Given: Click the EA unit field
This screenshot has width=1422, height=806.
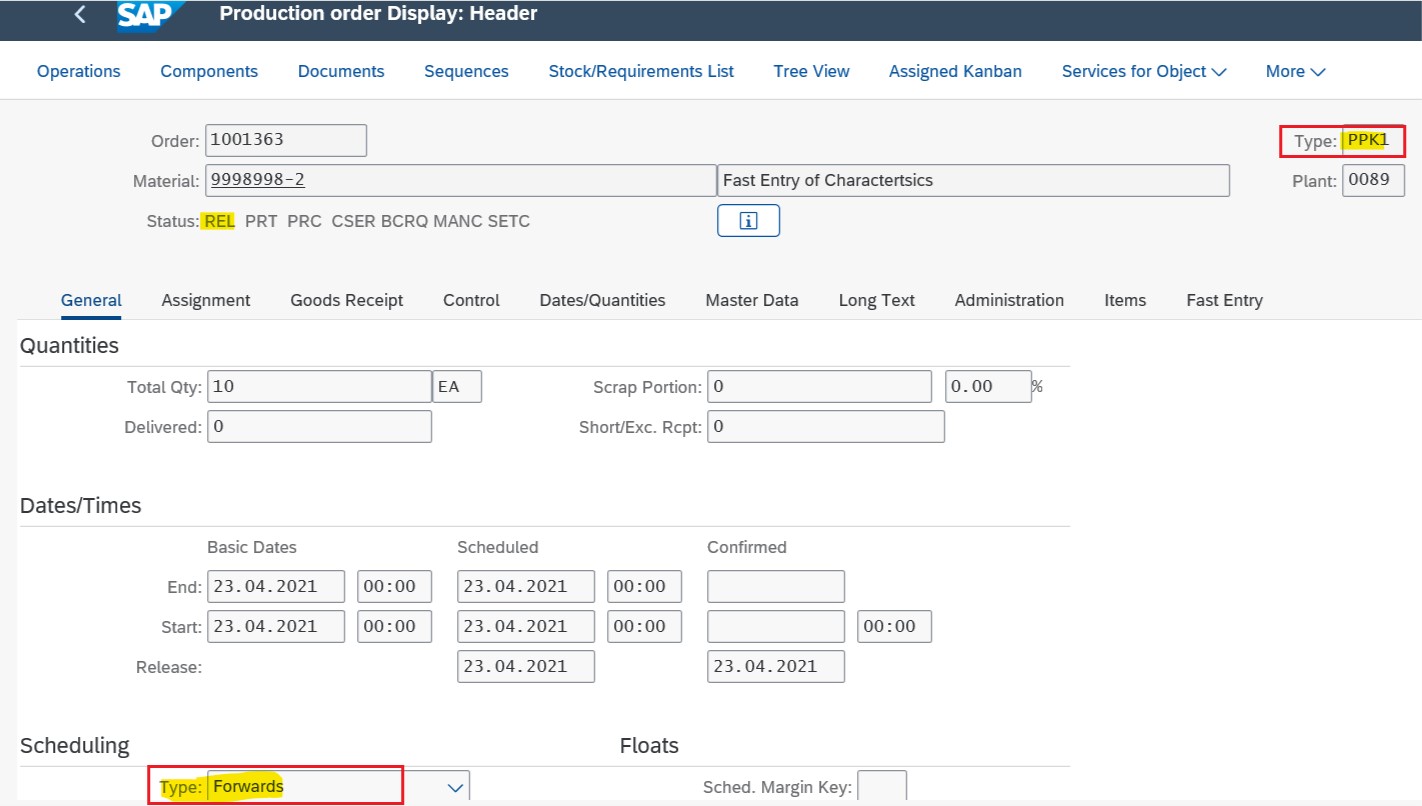Looking at the screenshot, I should click(457, 386).
